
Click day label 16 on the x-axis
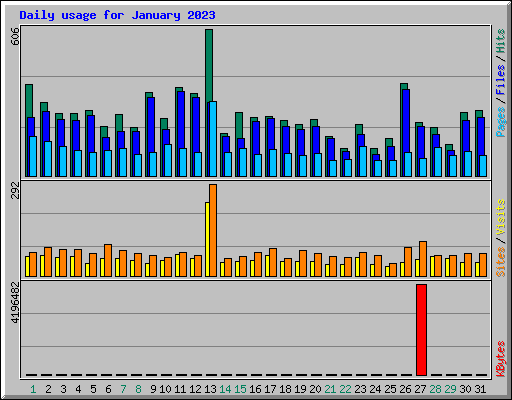coord(255,389)
